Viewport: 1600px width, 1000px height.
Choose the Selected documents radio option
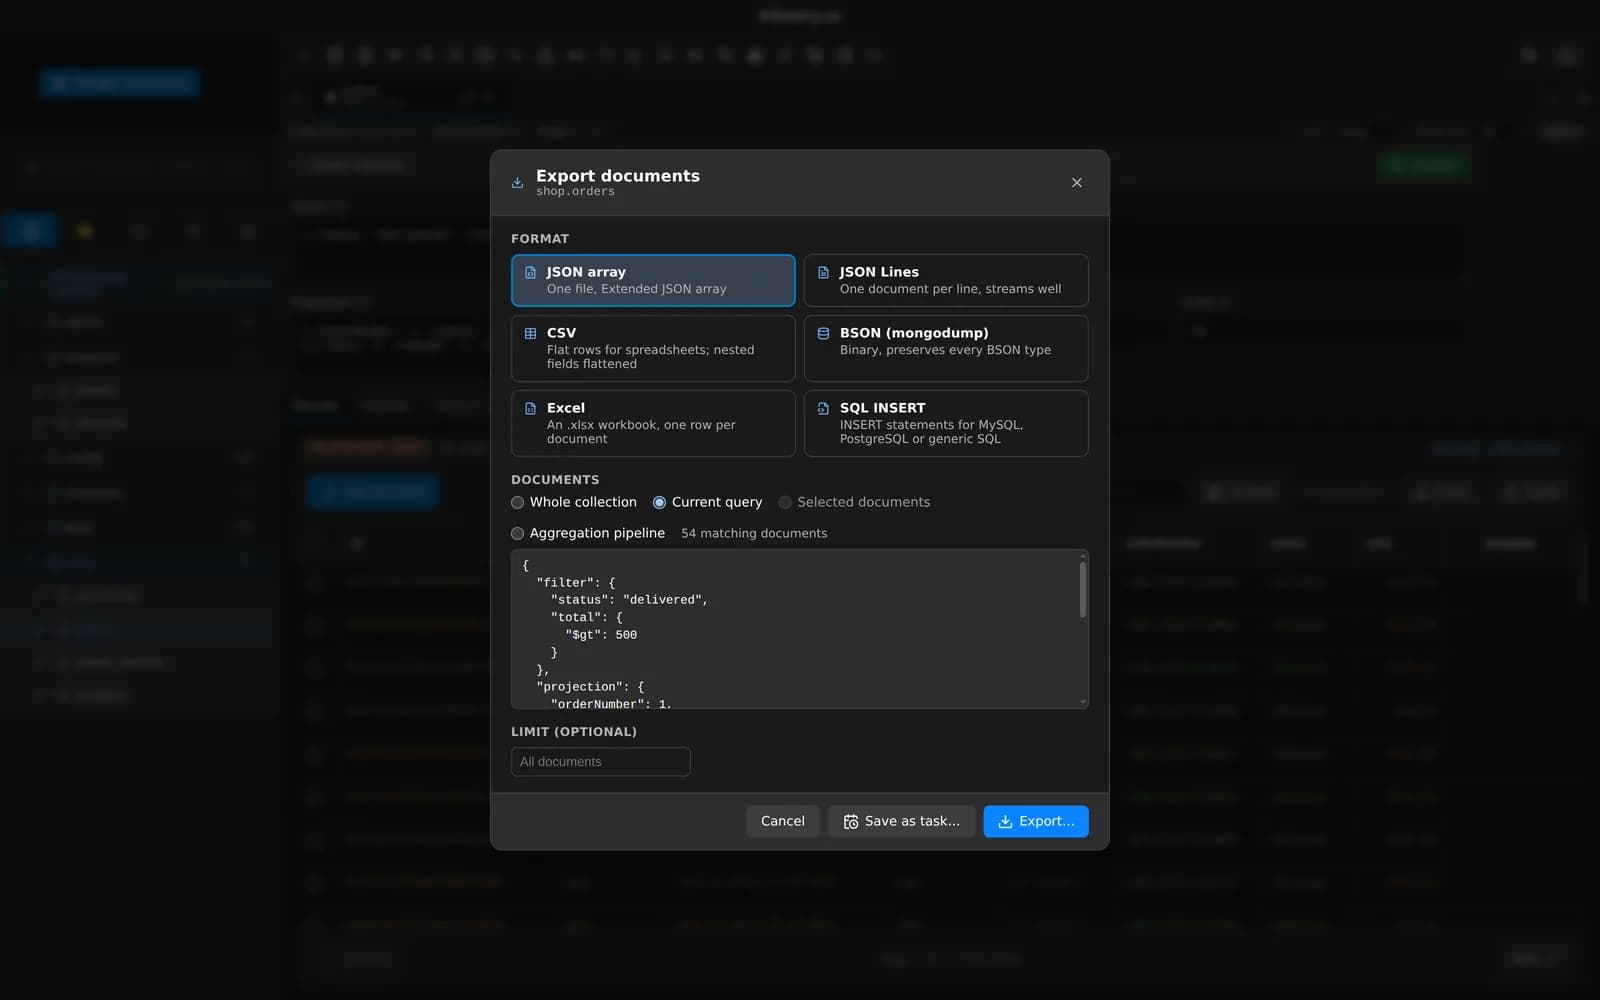[785, 502]
